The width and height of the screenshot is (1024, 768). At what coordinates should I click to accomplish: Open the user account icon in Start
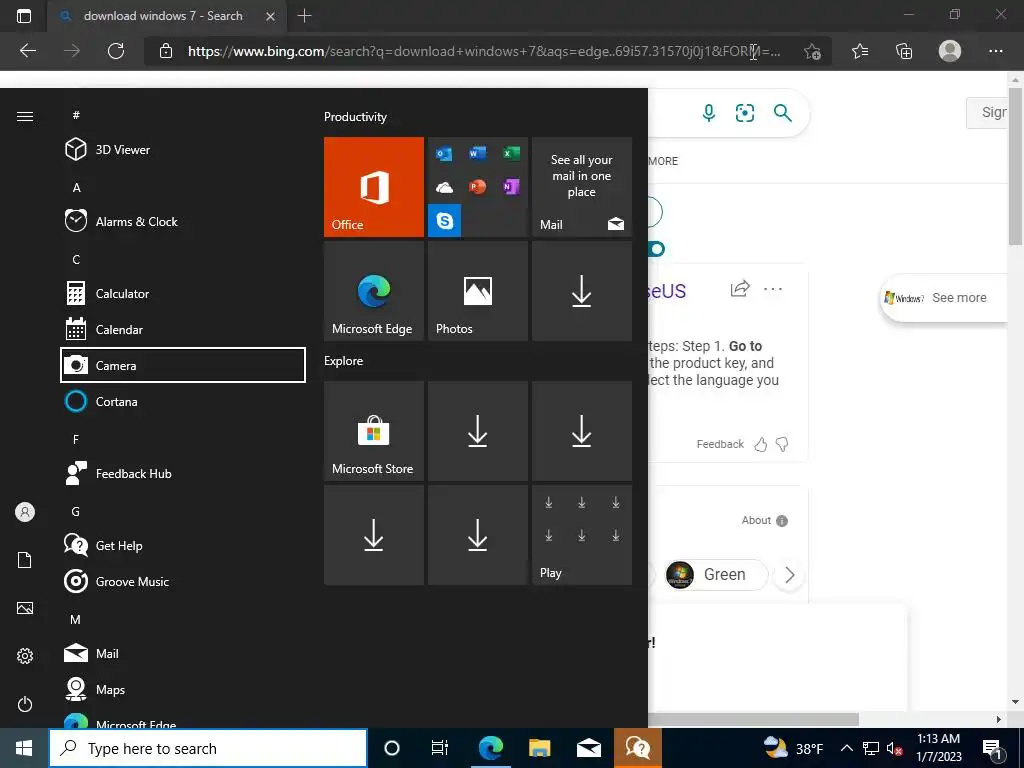coord(25,512)
